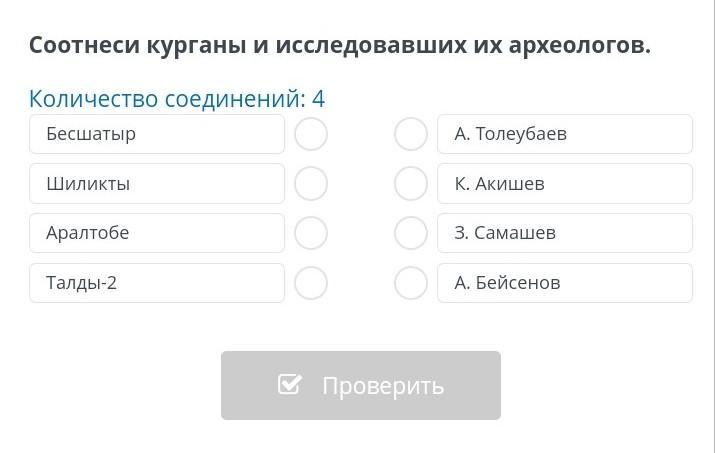Click the connector circle next to Аралтобе
The height and width of the screenshot is (453, 715).
[x=311, y=233]
